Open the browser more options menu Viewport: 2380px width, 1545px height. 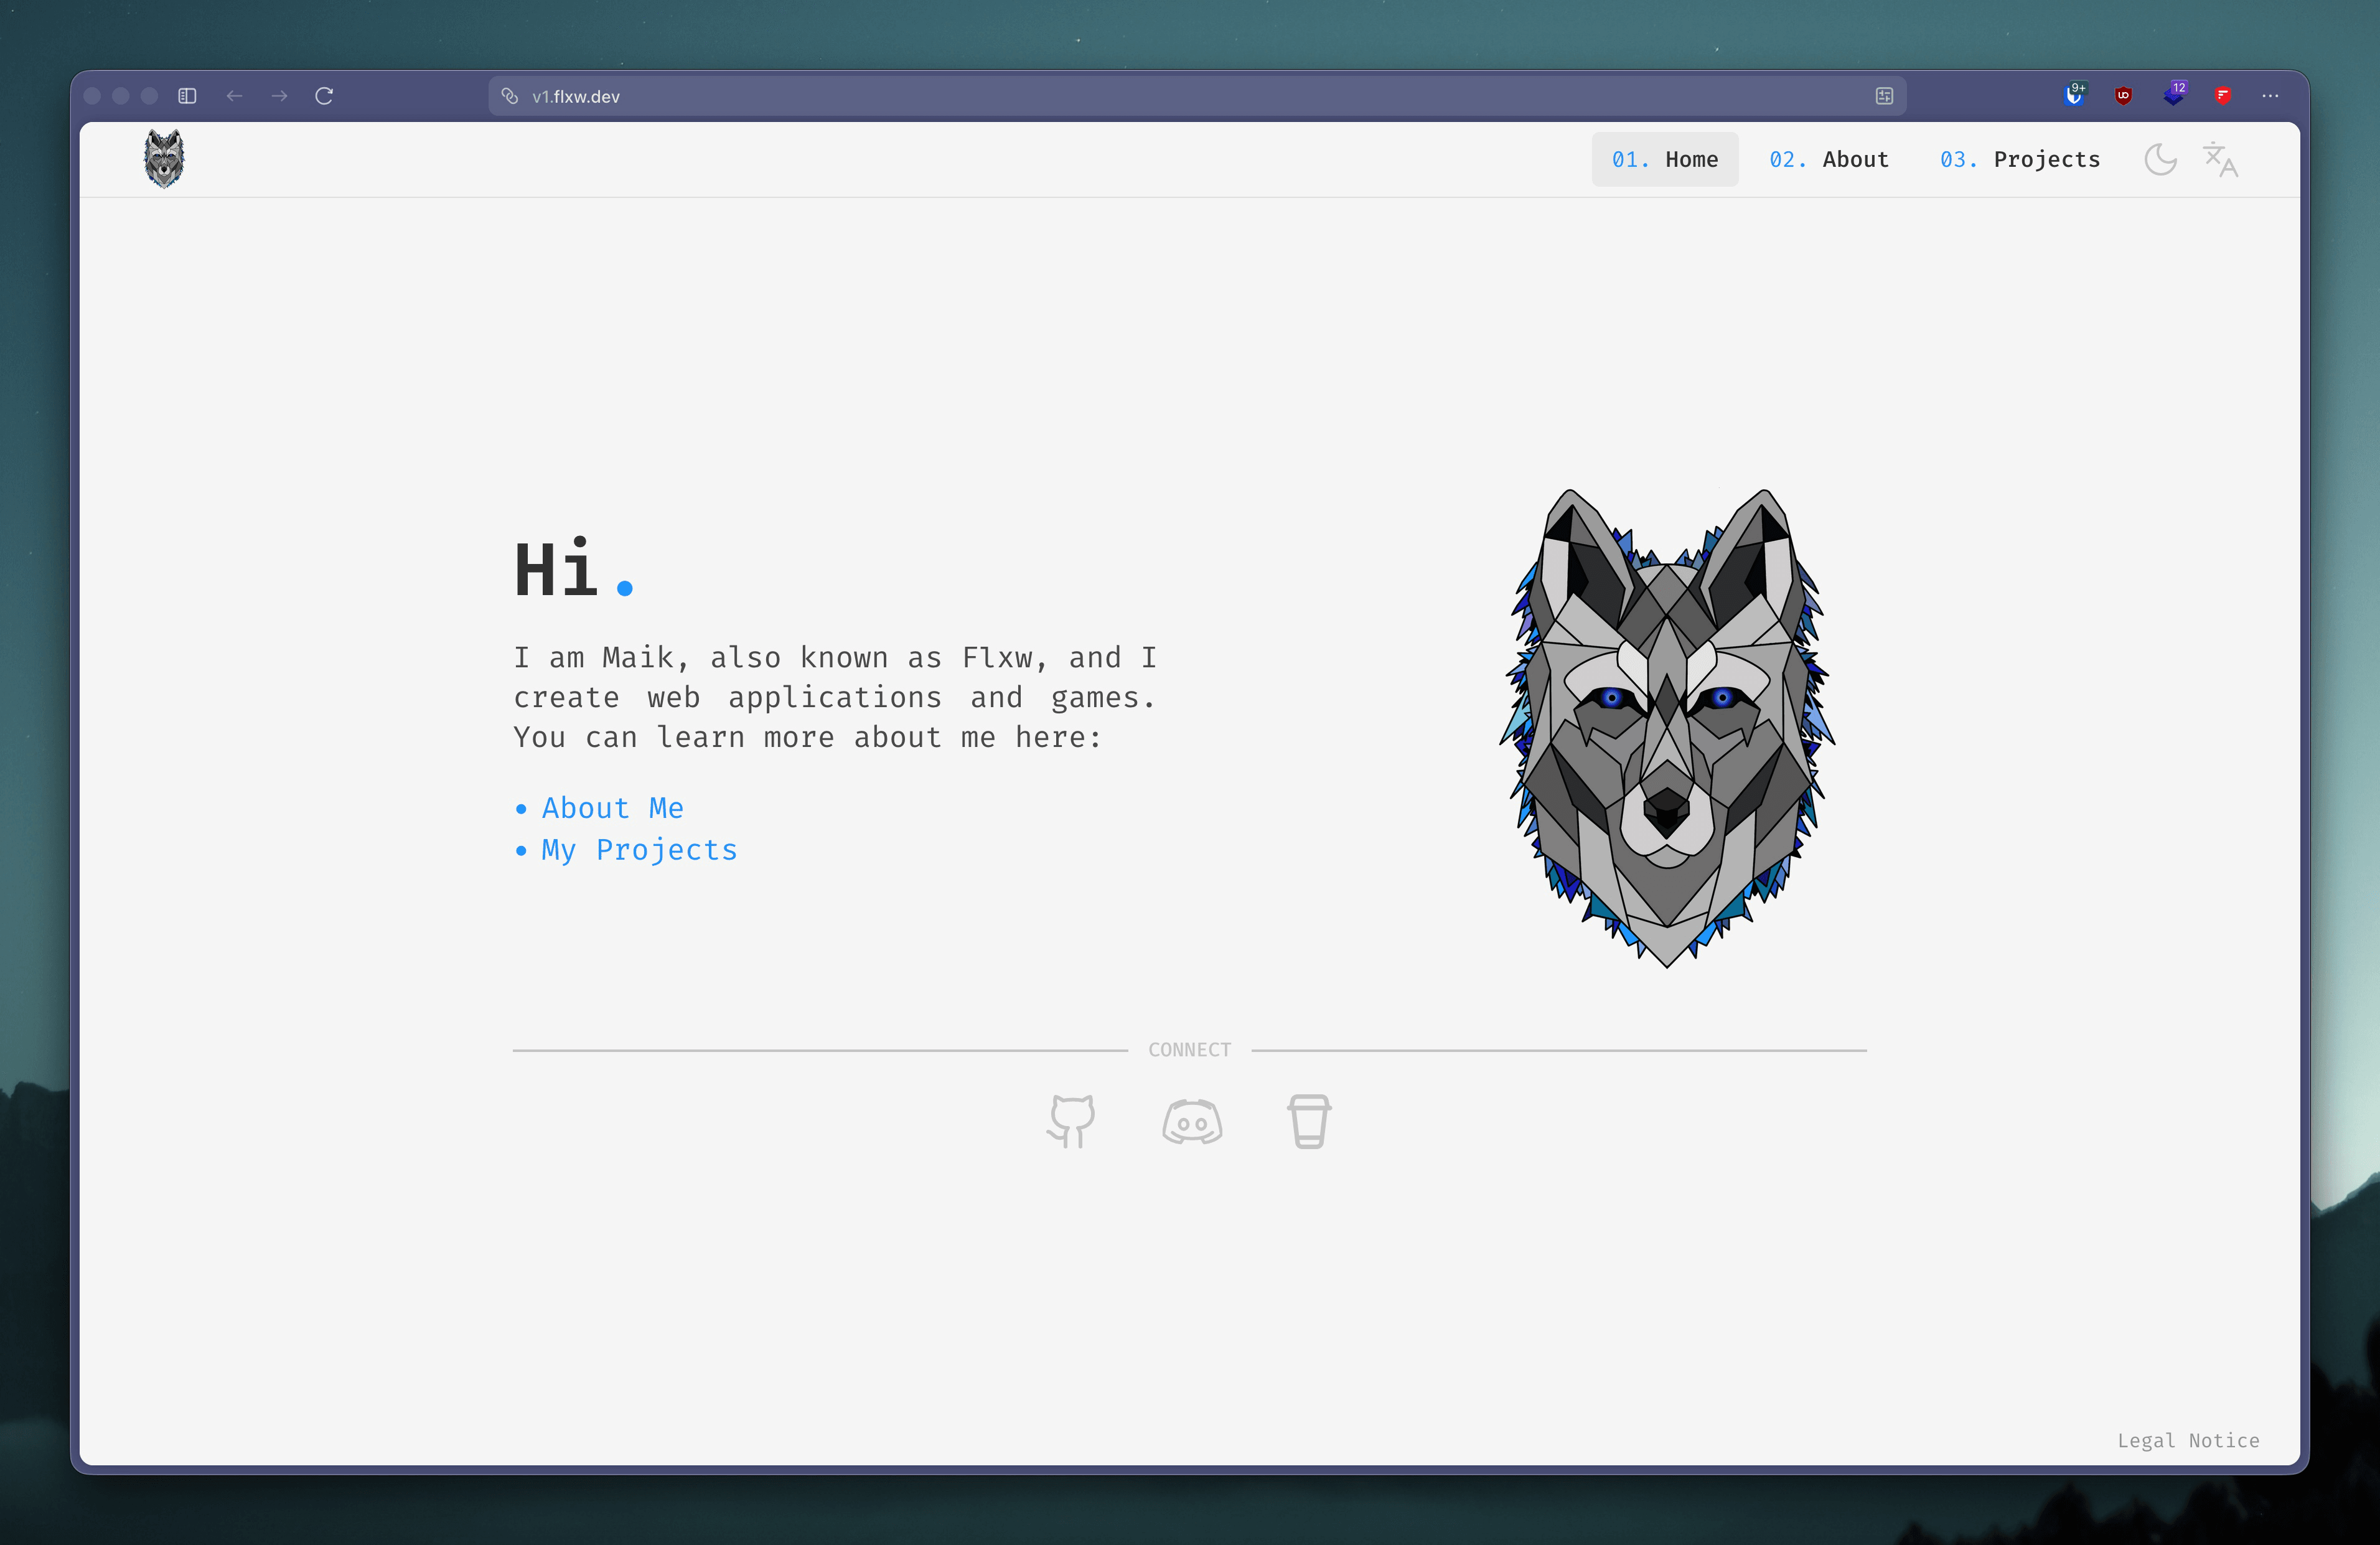[2270, 95]
